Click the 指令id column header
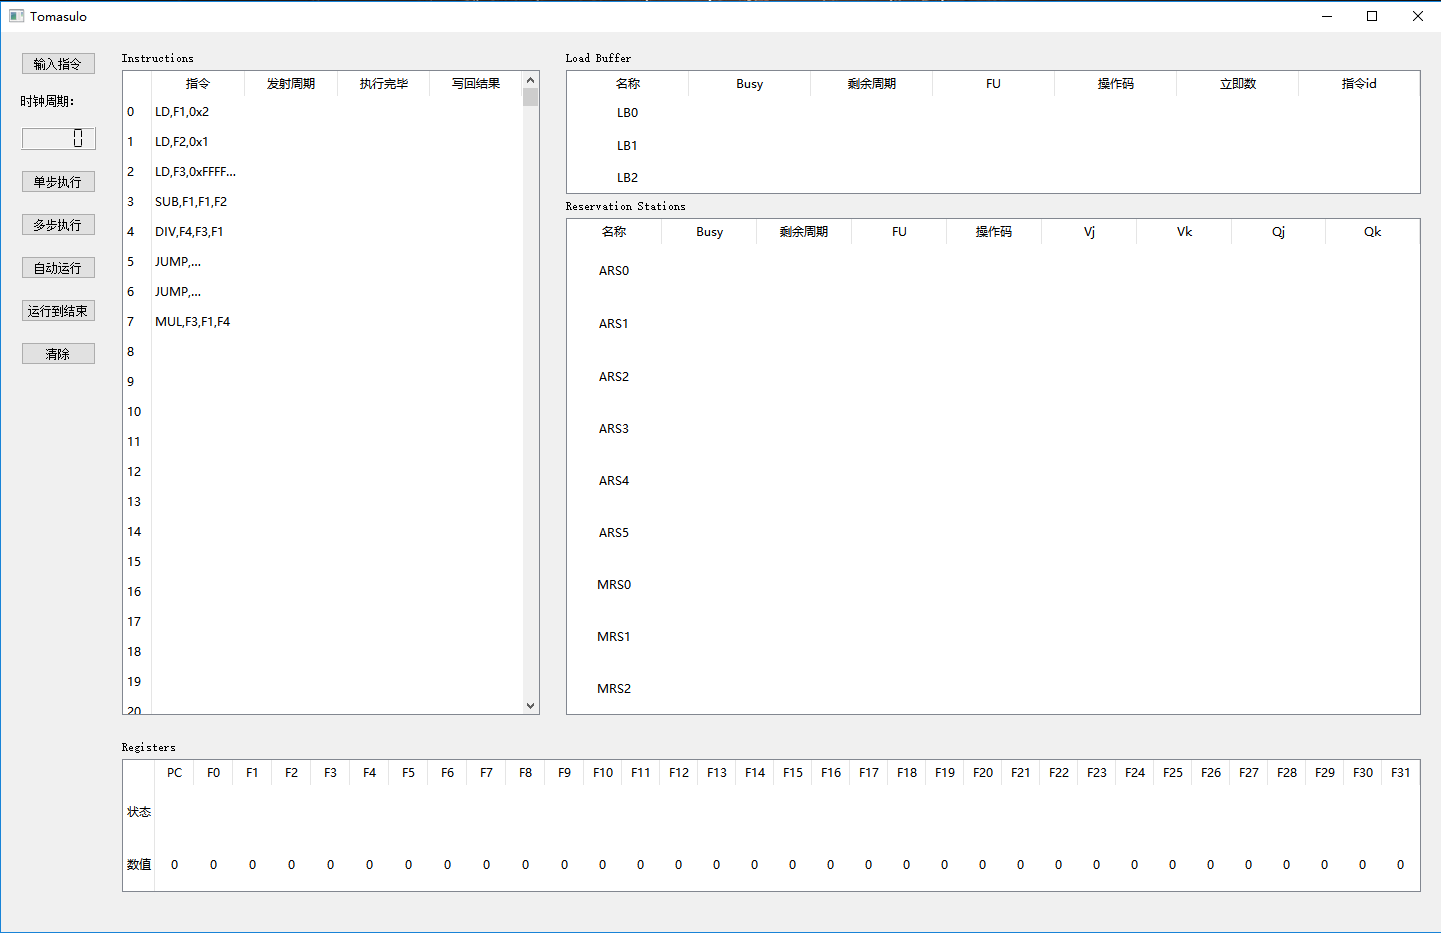Screen dimensions: 1441x933 pos(1359,84)
